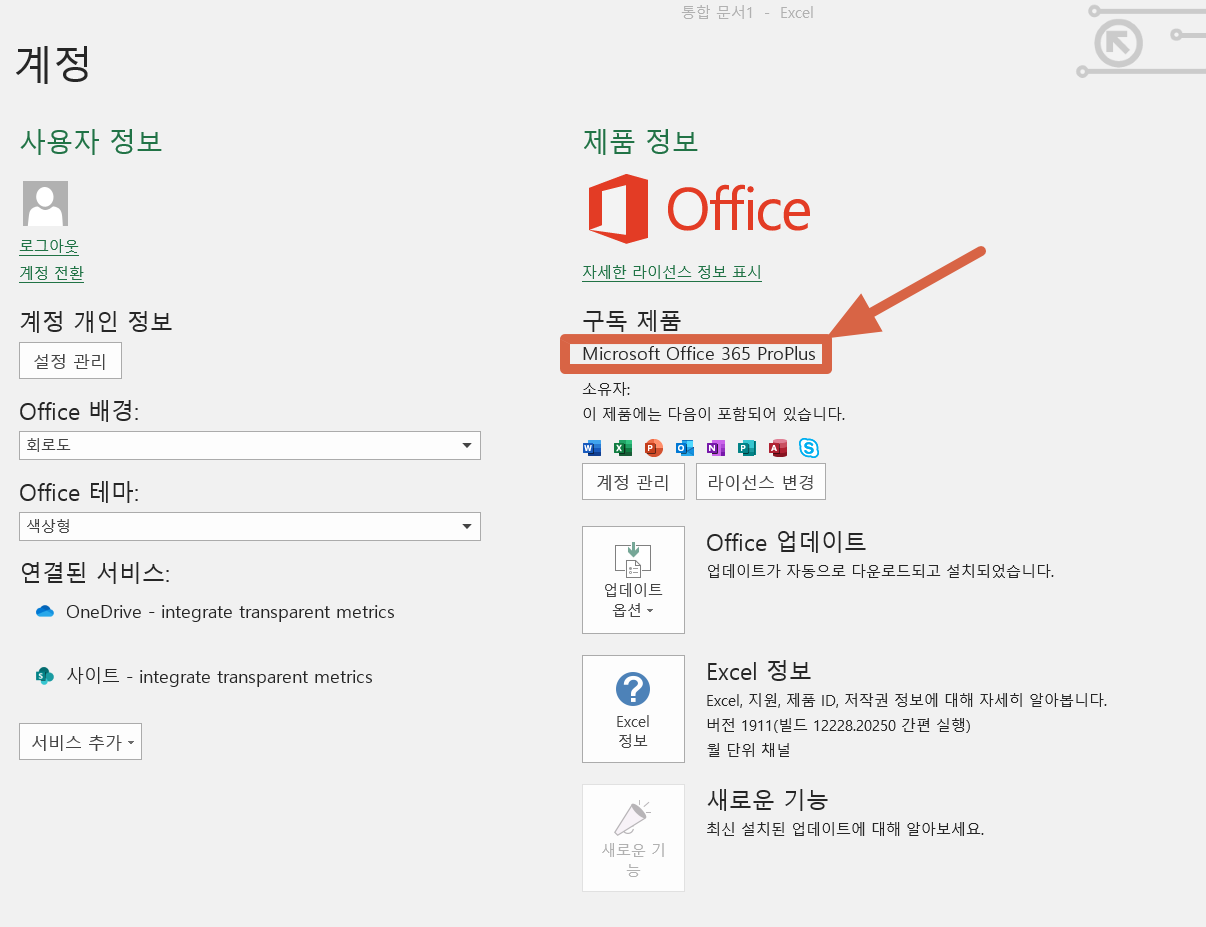
Task: Click the Office 업데이트 heading
Action: click(x=786, y=542)
